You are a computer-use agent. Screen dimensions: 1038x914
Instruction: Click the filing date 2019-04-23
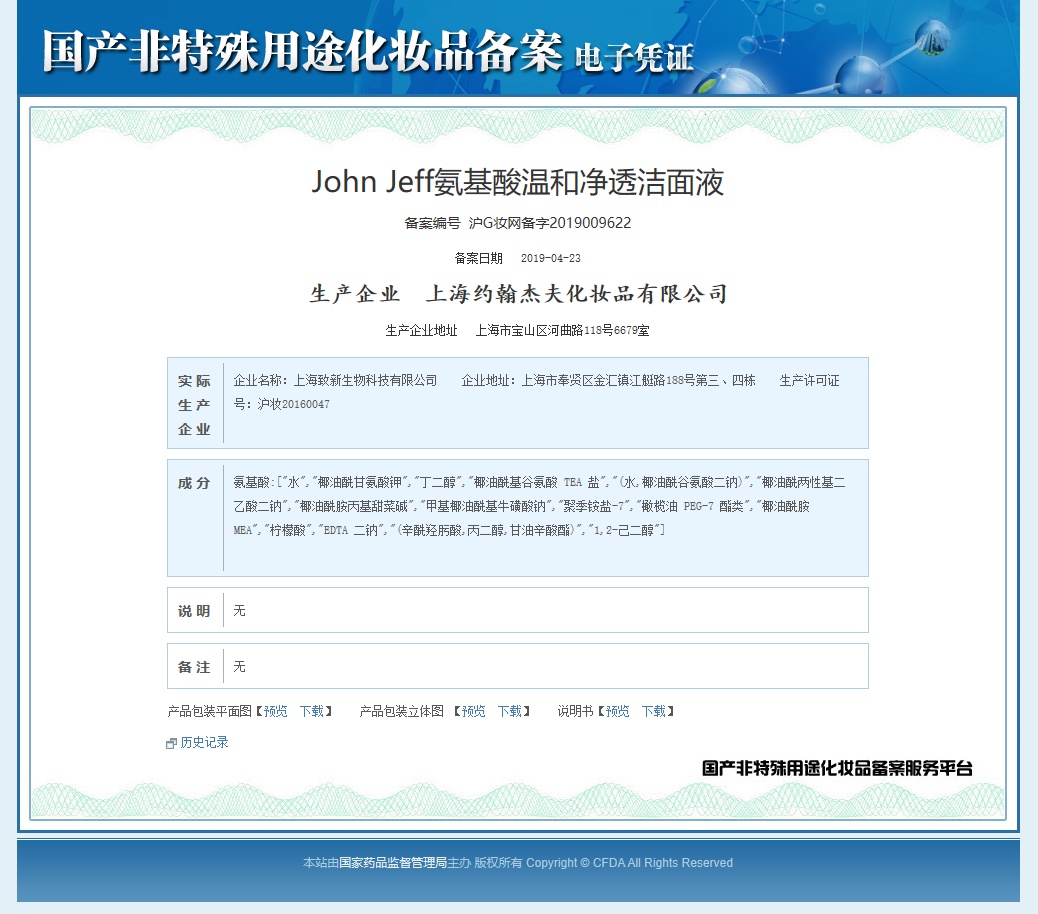(551, 258)
